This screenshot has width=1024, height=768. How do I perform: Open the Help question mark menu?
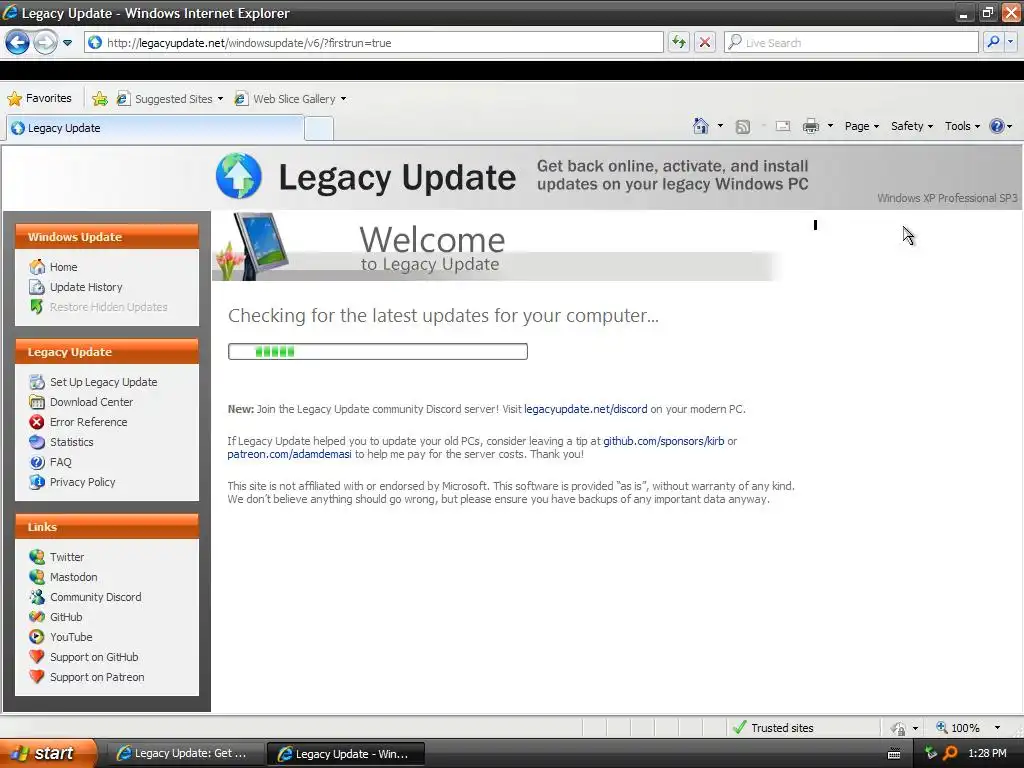click(x=1000, y=126)
